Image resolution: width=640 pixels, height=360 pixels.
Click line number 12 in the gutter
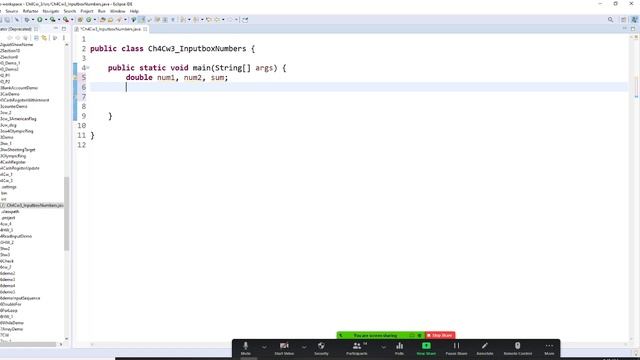(x=82, y=145)
